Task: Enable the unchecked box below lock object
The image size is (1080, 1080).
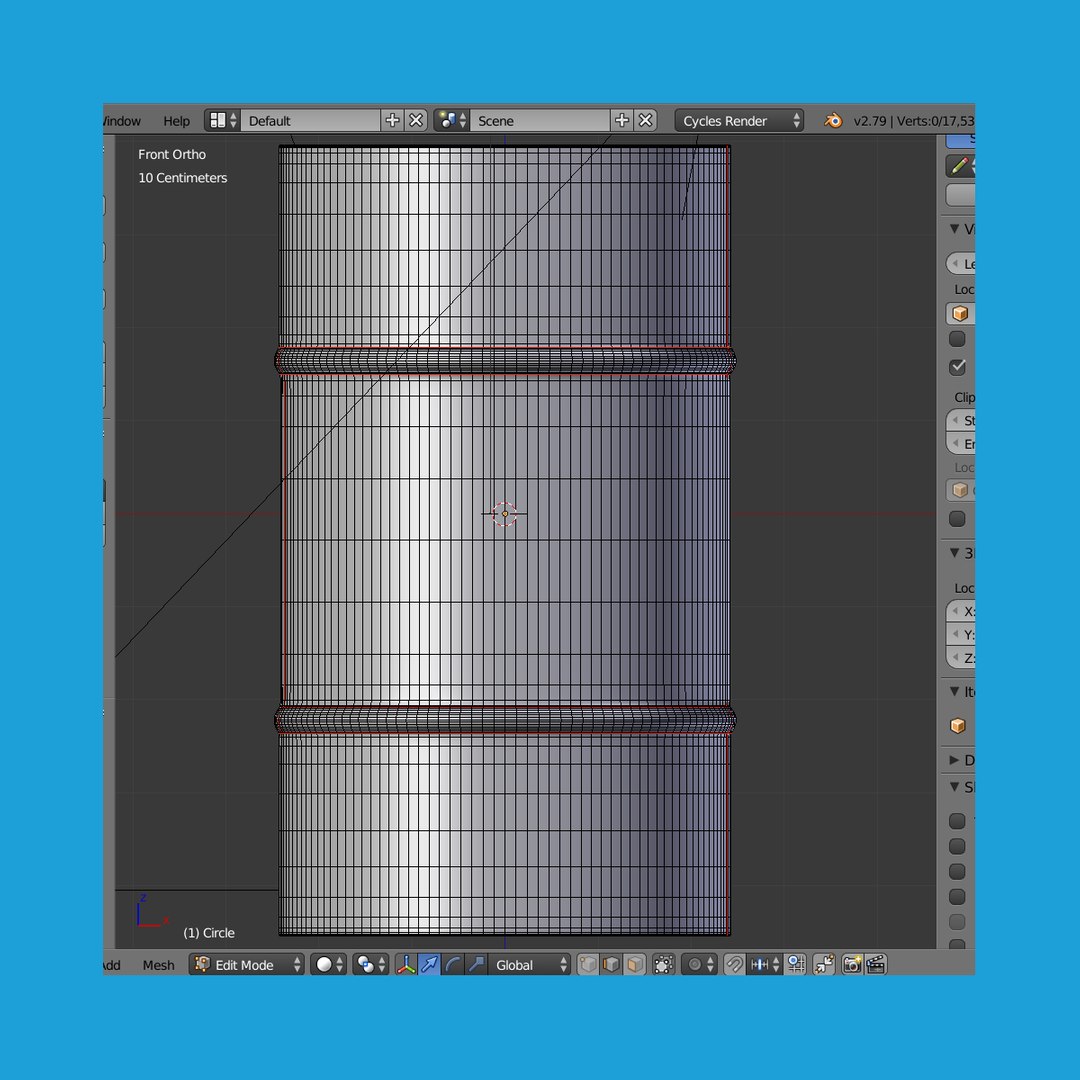Action: [x=957, y=339]
